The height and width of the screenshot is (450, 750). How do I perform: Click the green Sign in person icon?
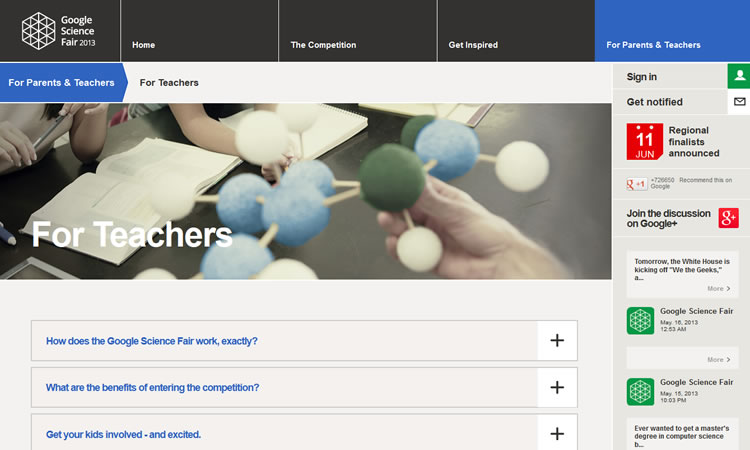pos(739,76)
